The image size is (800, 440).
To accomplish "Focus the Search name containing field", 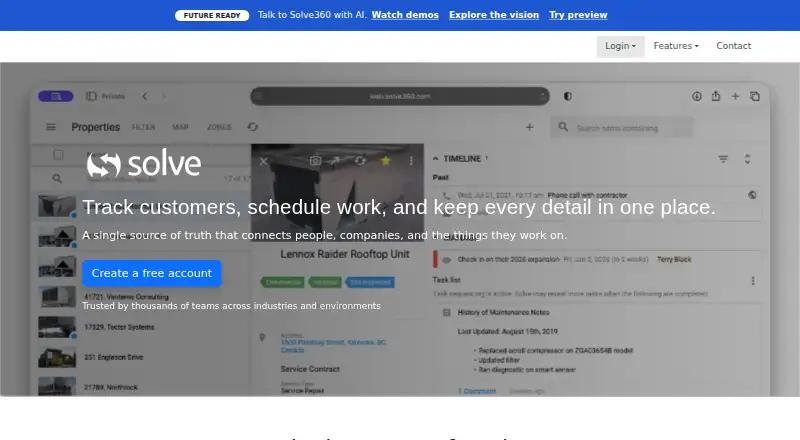I will pos(621,128).
